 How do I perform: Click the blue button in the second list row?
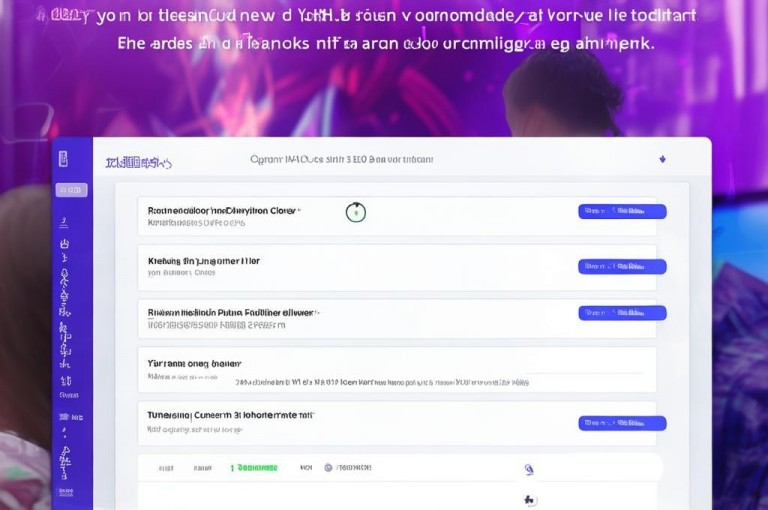point(622,267)
